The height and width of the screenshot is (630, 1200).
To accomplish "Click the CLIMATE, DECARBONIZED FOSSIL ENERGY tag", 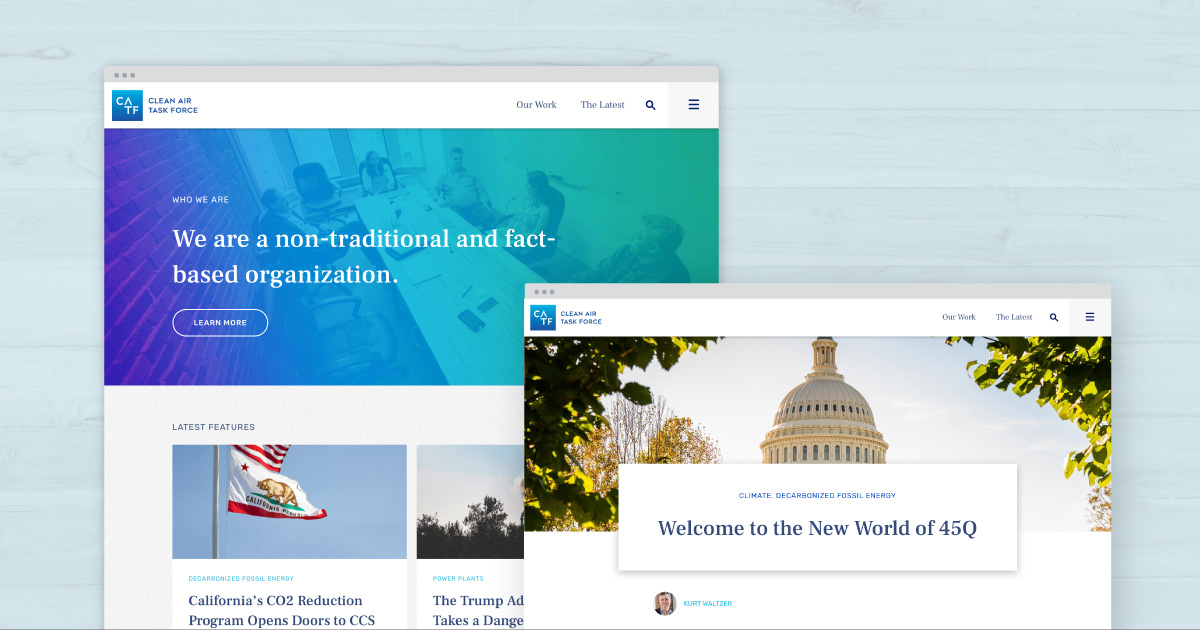I will point(817,495).
